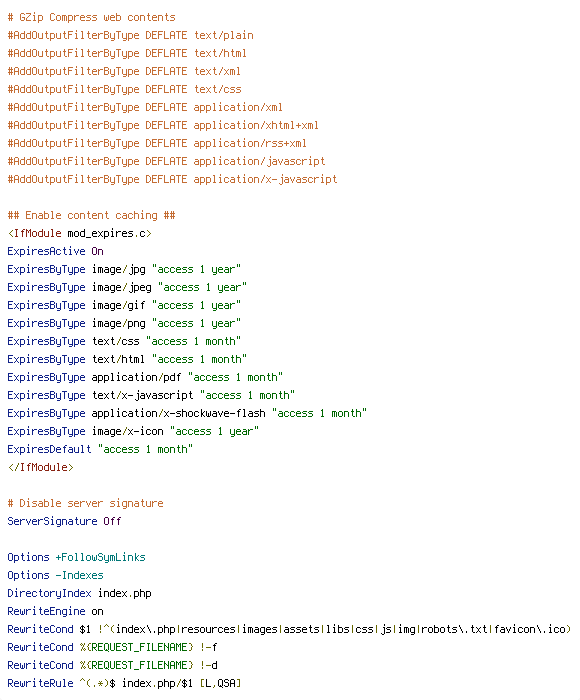Click the DirectoryIndex index.php line
The image size is (580, 700).
point(79,593)
